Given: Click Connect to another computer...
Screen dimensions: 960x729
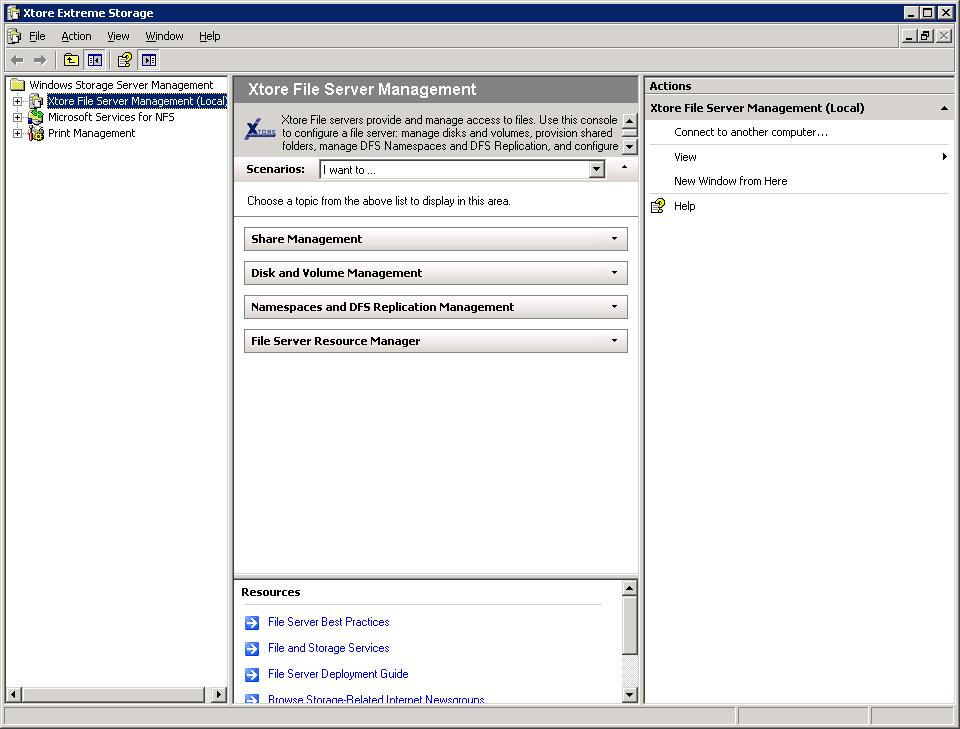Looking at the screenshot, I should (751, 132).
